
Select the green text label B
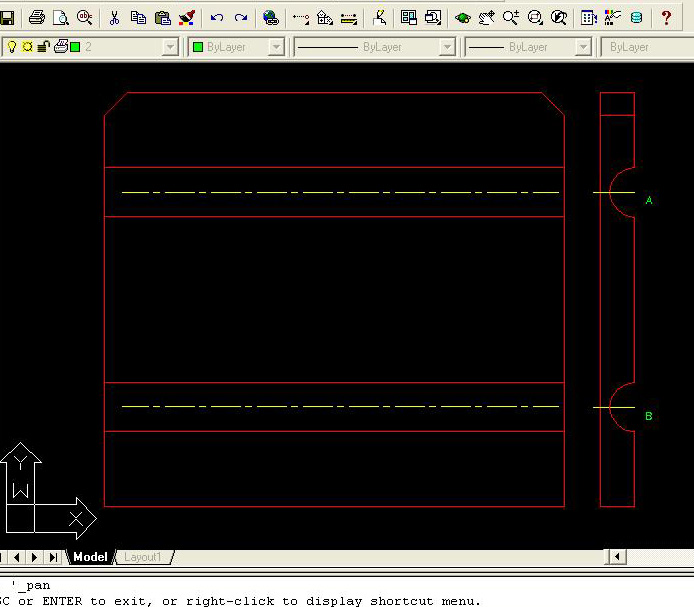tap(649, 416)
